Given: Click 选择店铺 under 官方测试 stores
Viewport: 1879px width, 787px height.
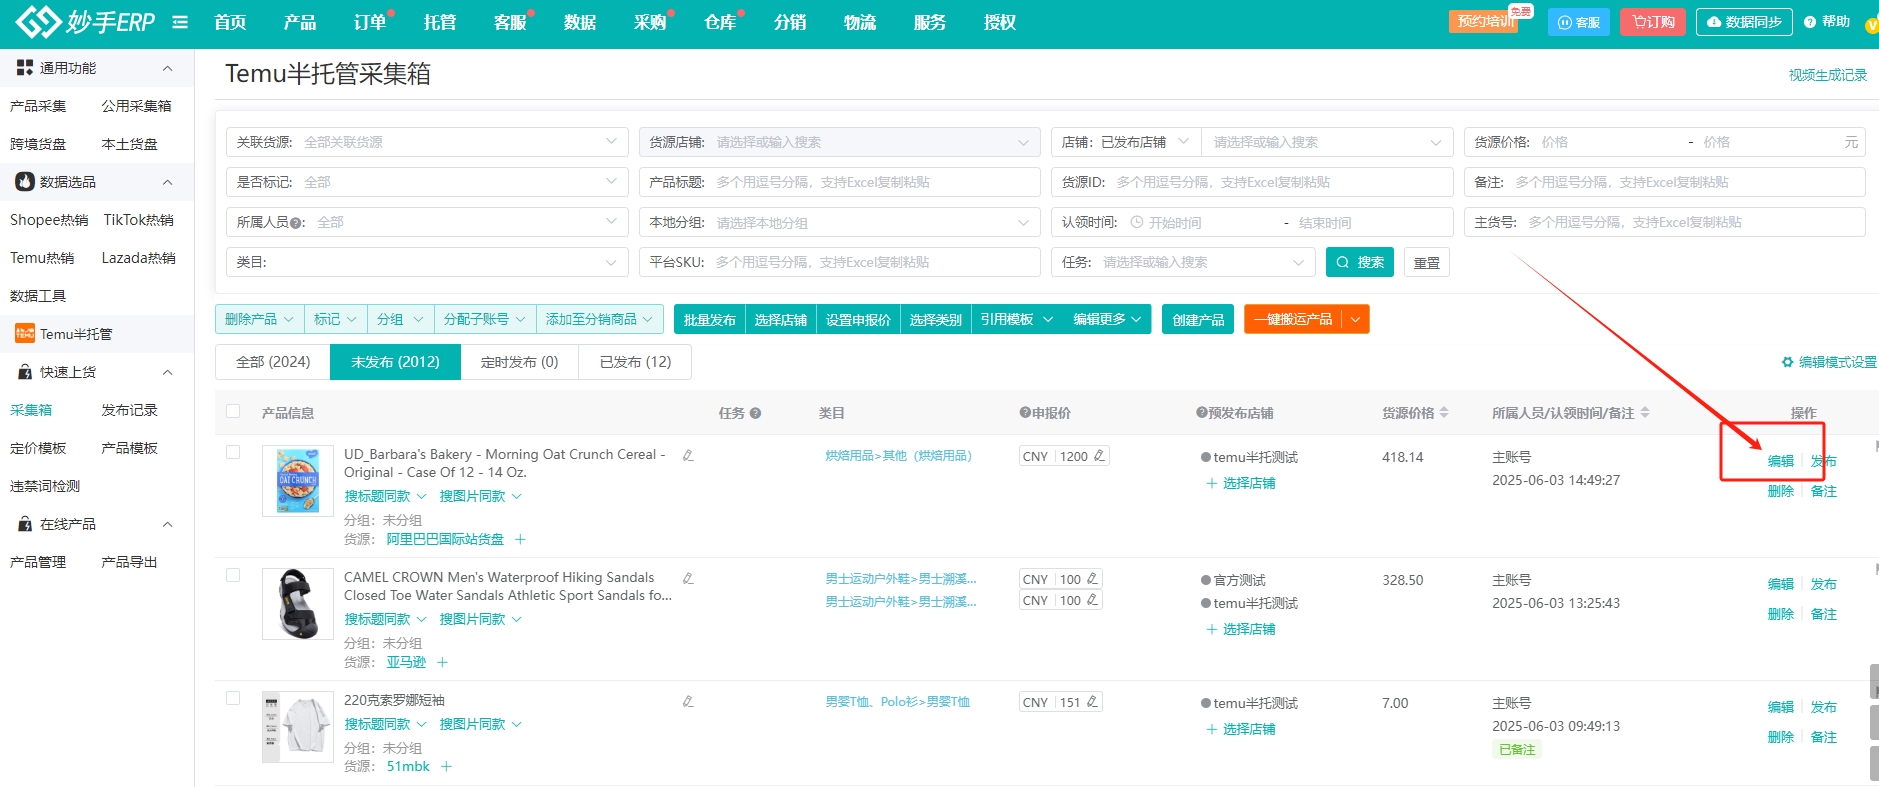Looking at the screenshot, I should tap(1240, 629).
